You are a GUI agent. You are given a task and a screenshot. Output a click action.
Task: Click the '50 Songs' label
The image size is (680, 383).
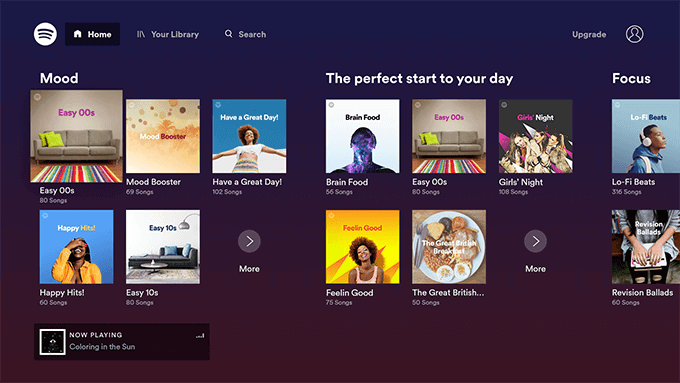click(x=426, y=303)
